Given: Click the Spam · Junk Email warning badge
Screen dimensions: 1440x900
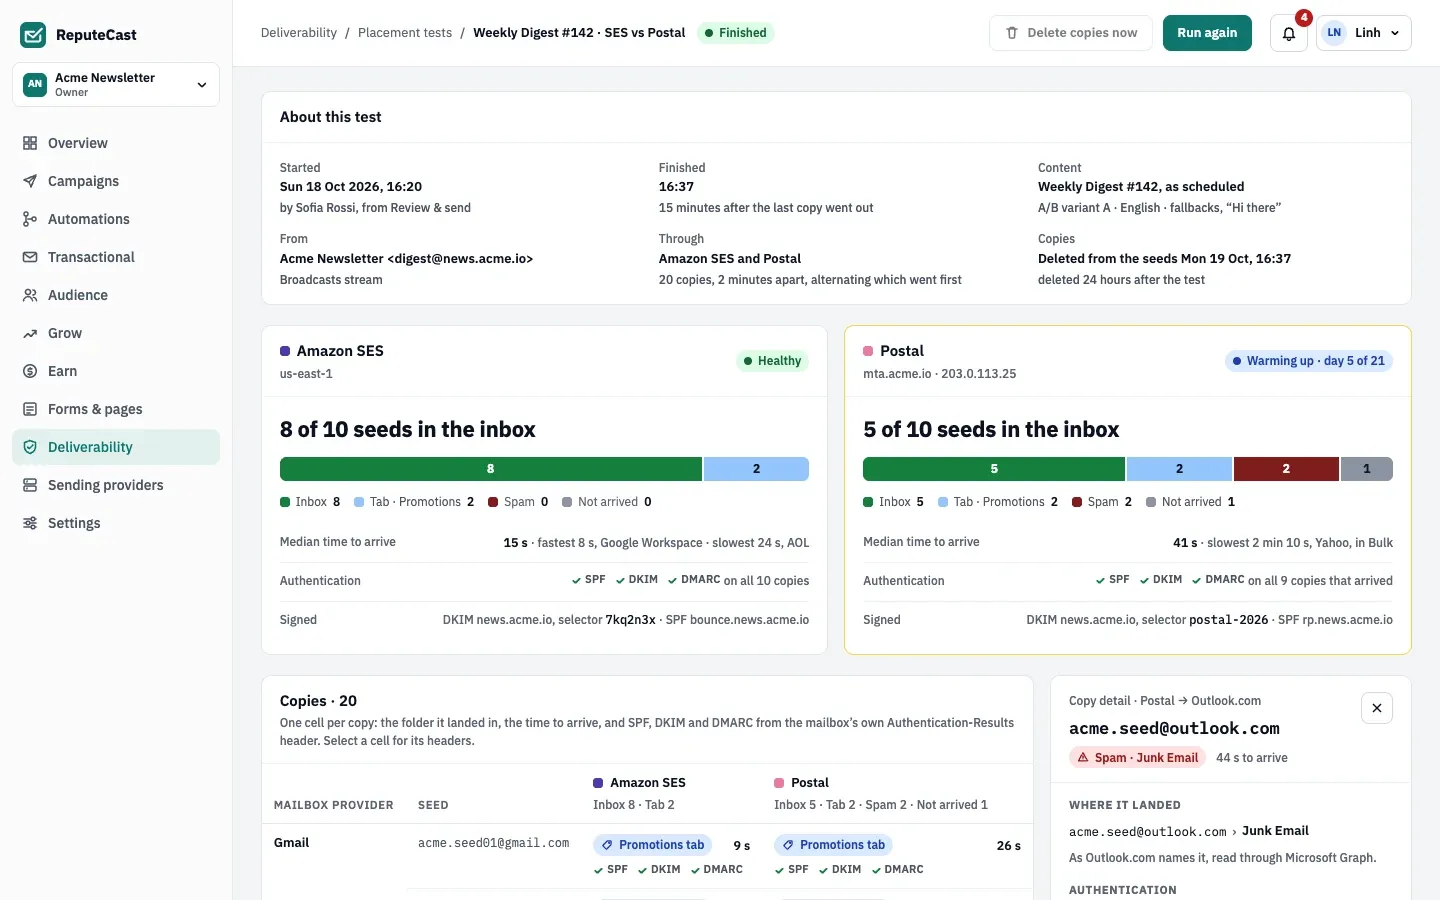Looking at the screenshot, I should pyautogui.click(x=1138, y=758).
